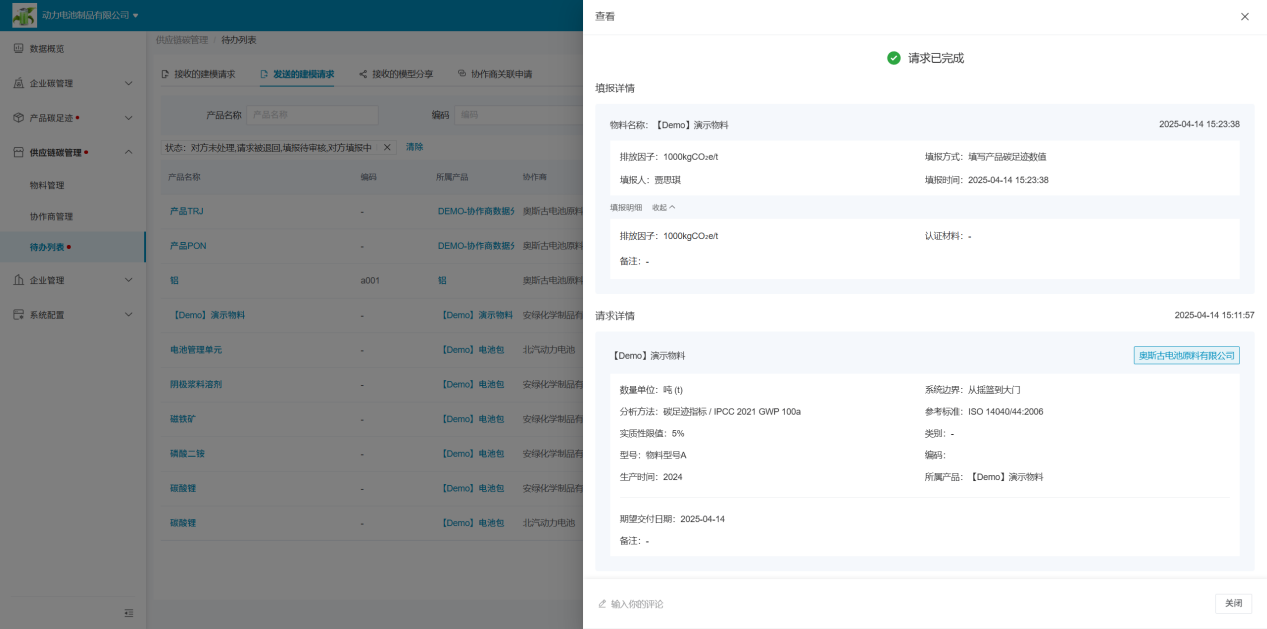
Task: Expand the 系统配置 menu chevron
Action: point(128,315)
